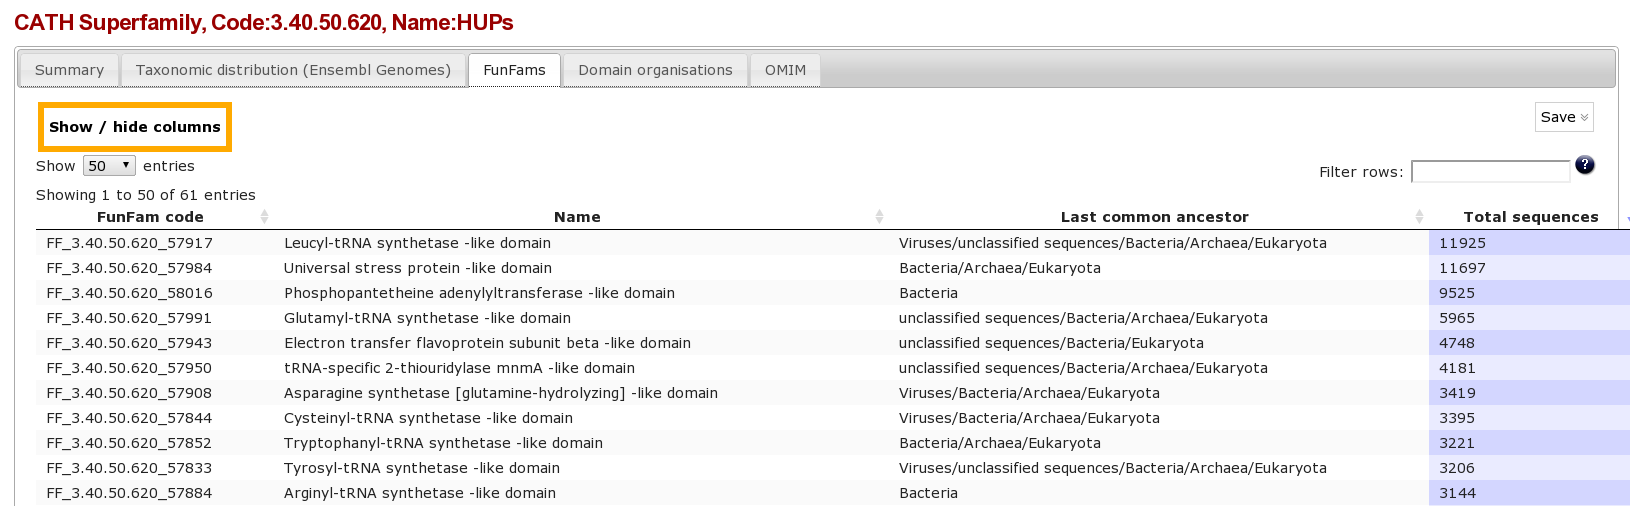The width and height of the screenshot is (1630, 506).
Task: Sort by Total sequences column header
Action: [1530, 217]
